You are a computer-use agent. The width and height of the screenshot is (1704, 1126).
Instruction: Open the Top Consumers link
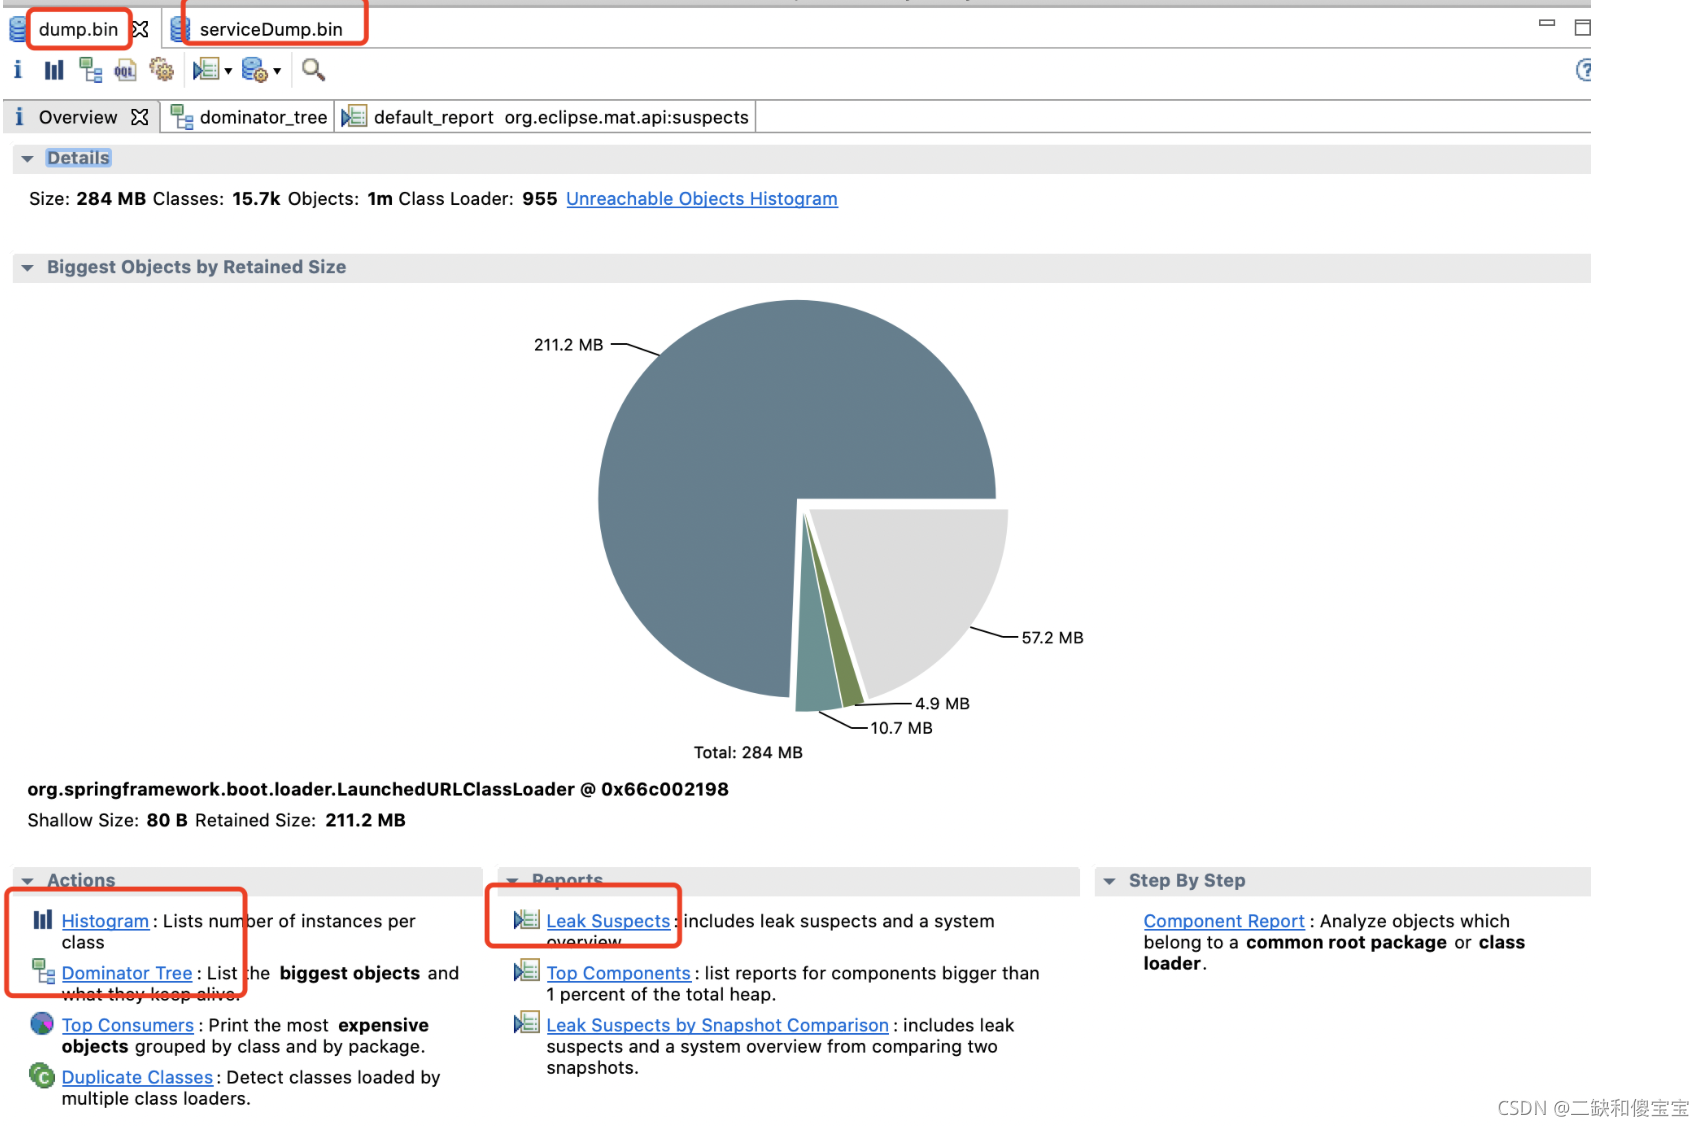(x=128, y=1025)
